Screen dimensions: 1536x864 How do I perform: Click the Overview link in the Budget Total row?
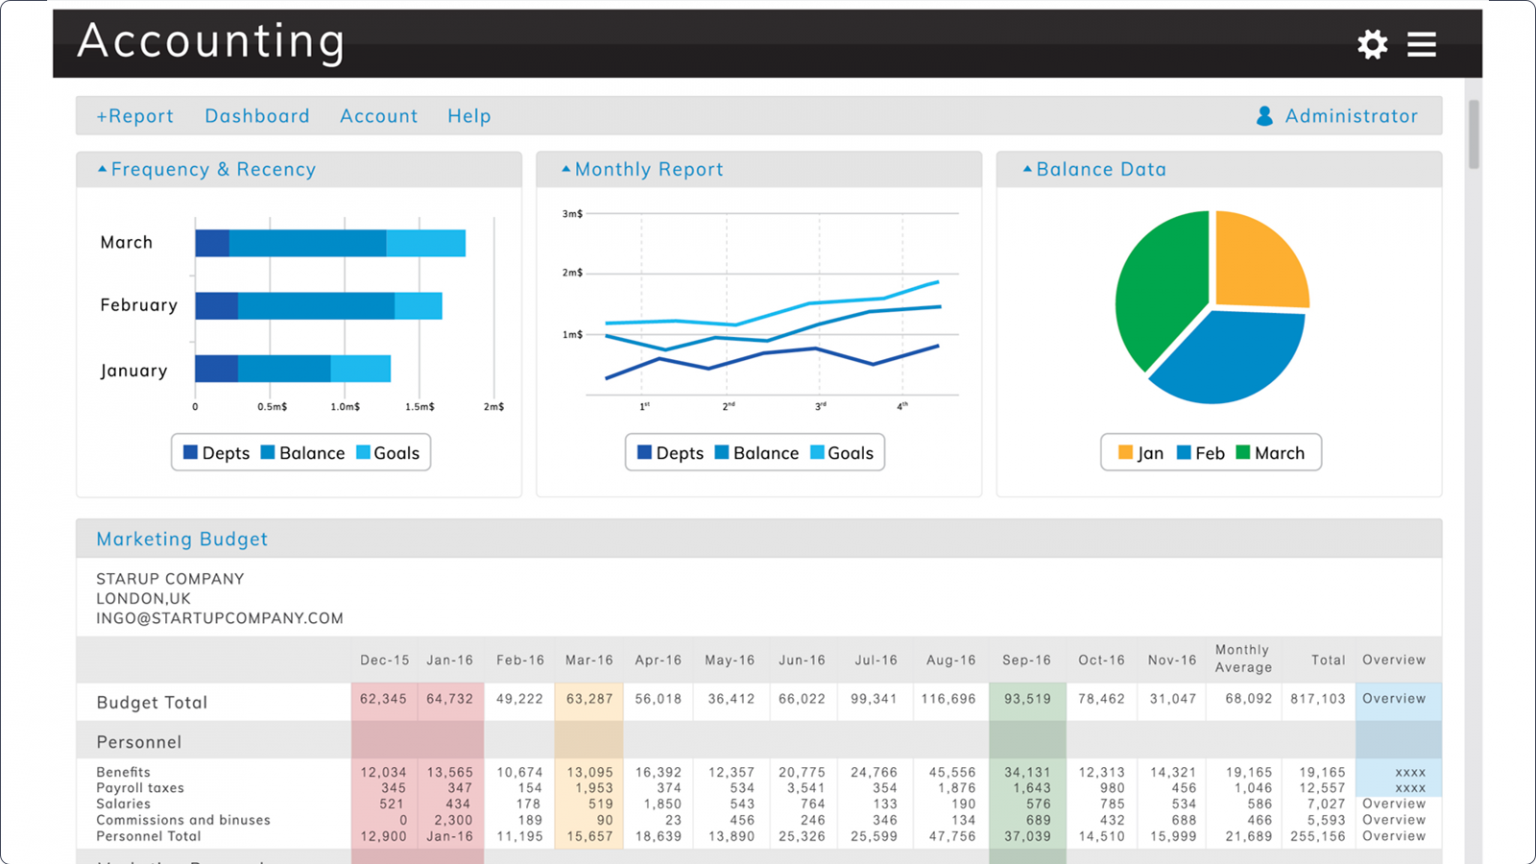click(x=1394, y=699)
